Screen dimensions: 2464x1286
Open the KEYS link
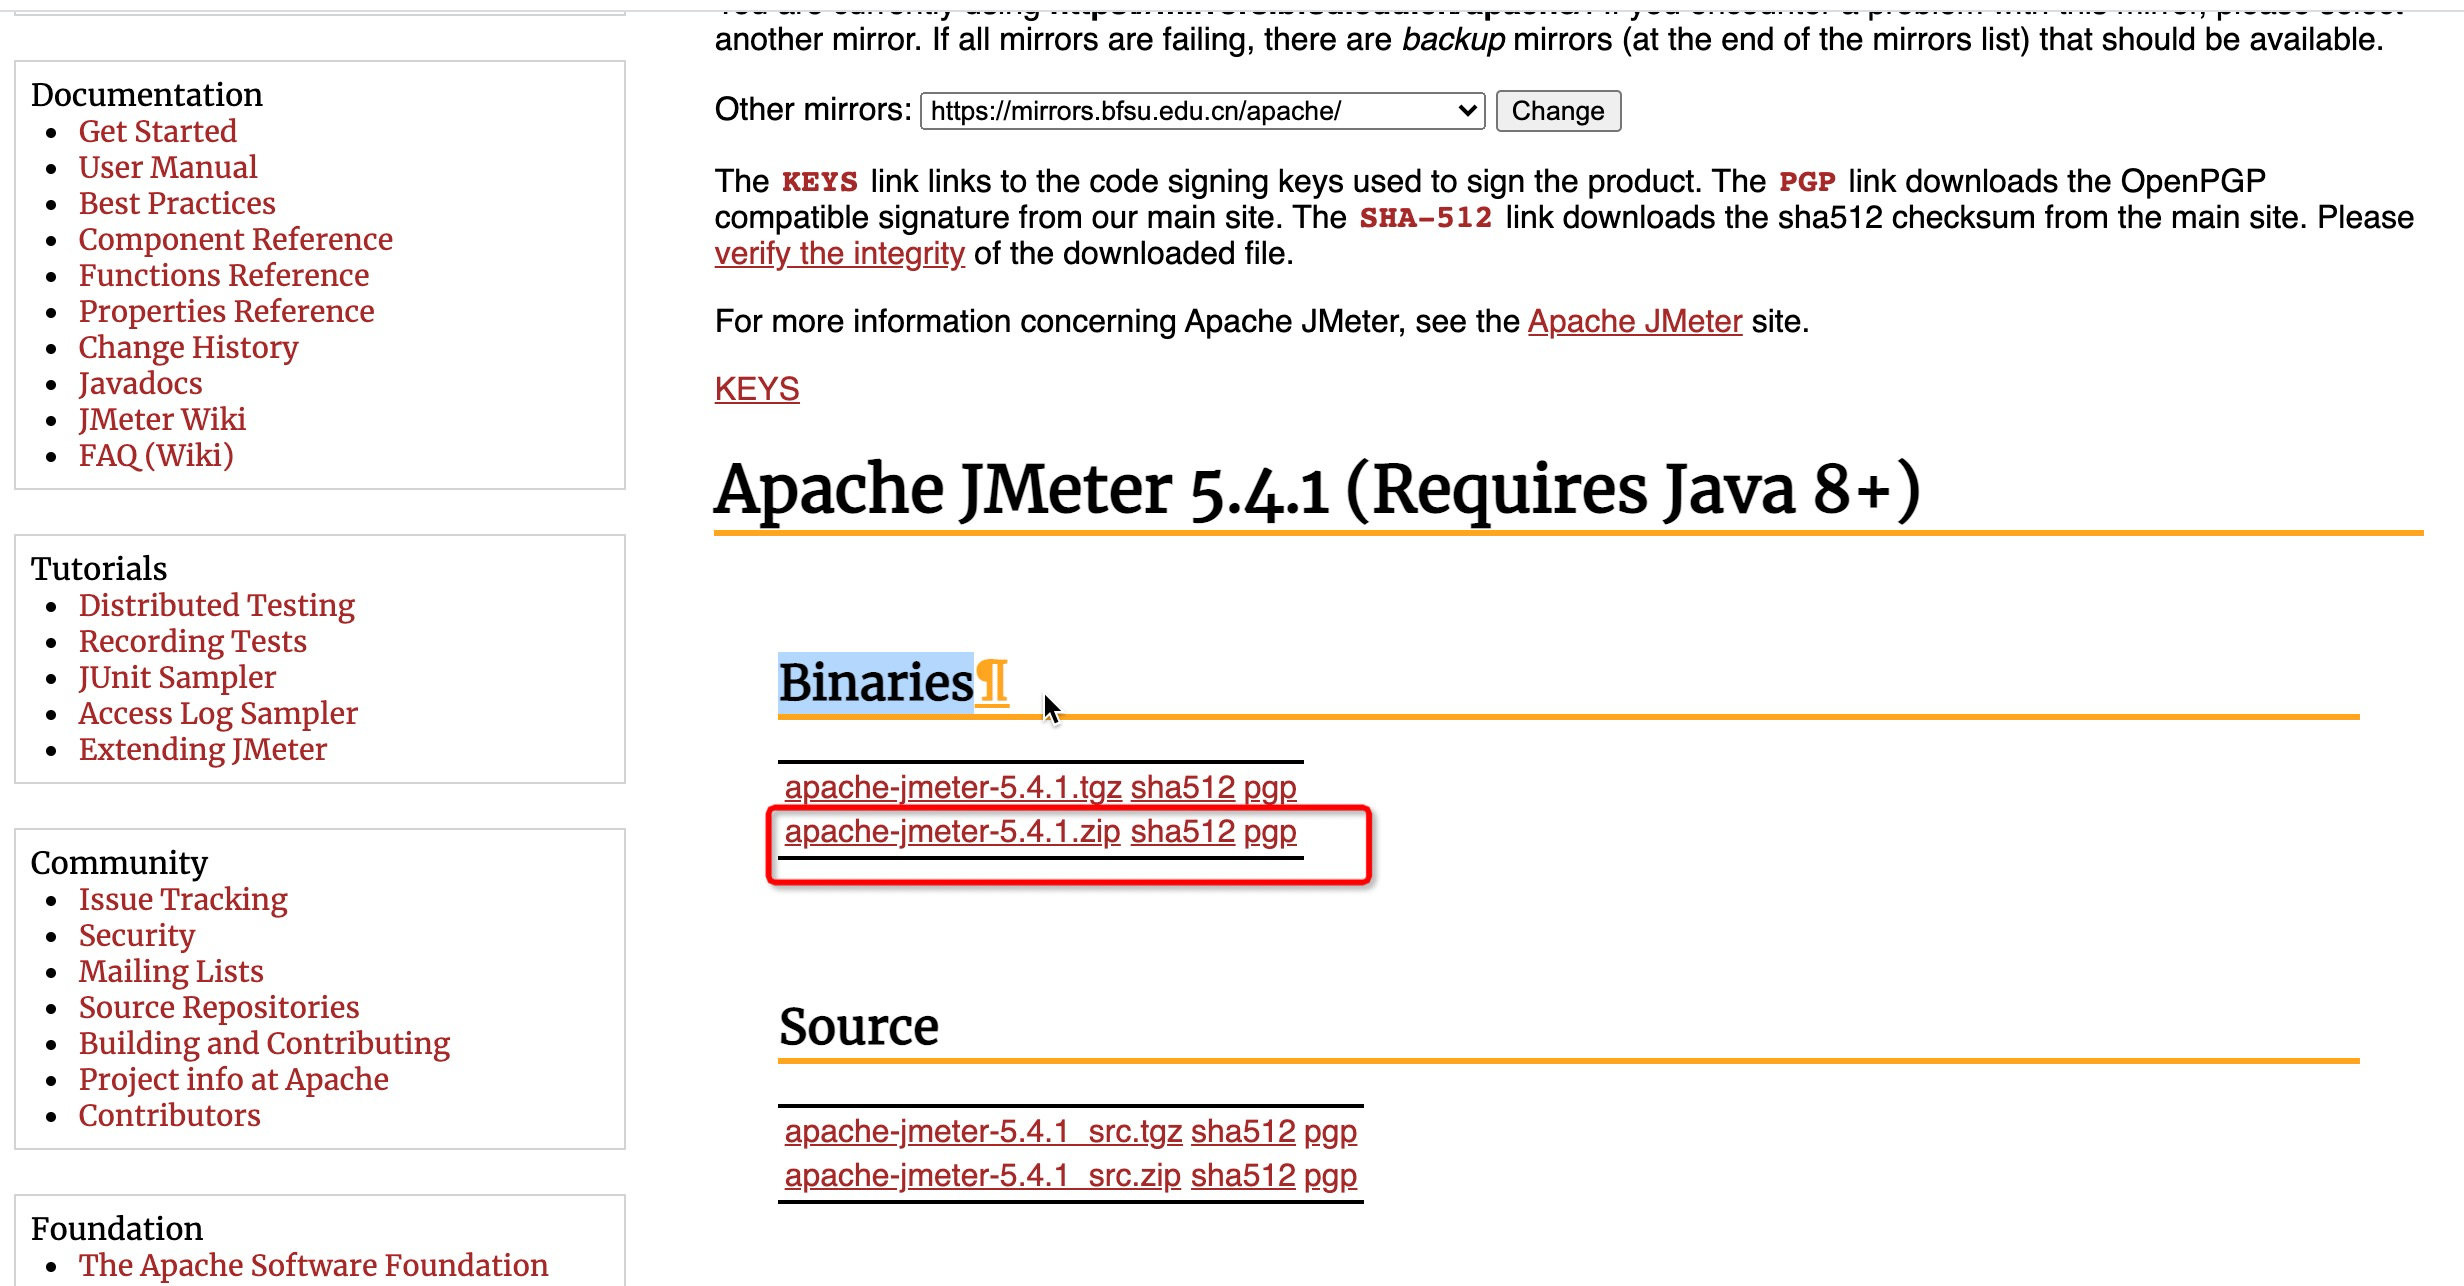pyautogui.click(x=756, y=389)
